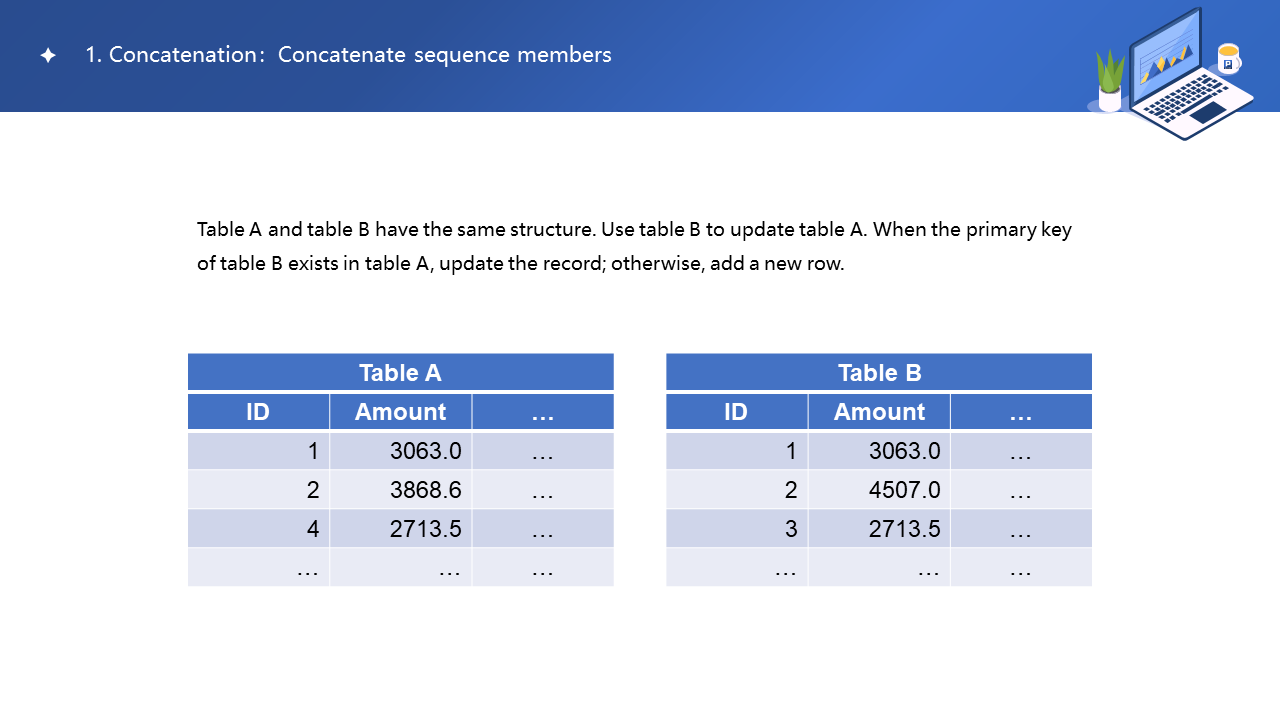Click the Amount column header in Table A
The height and width of the screenshot is (720, 1280).
[400, 412]
